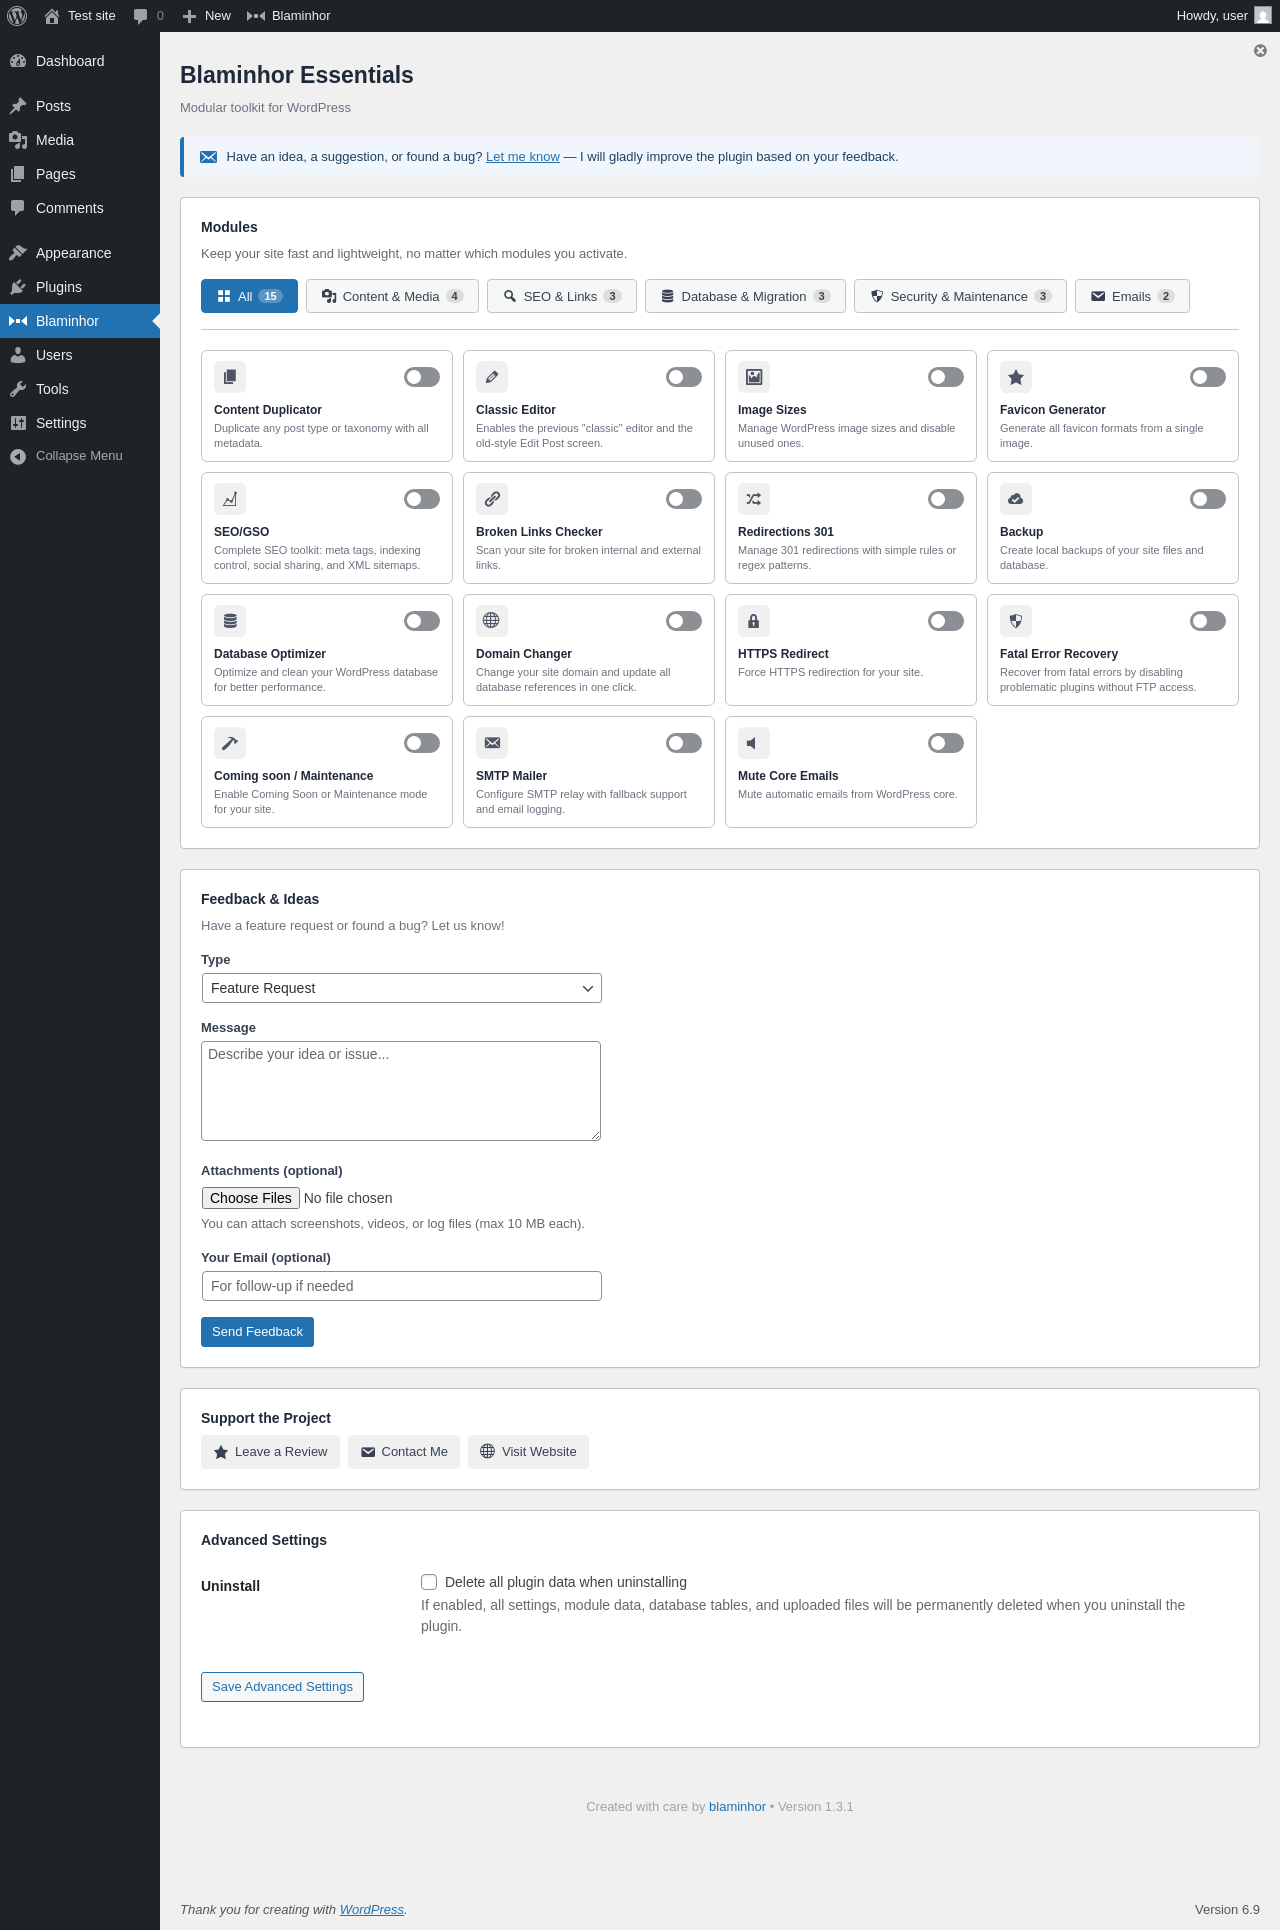This screenshot has height=1930, width=1280.
Task: Click the WordPress logo in admin bar
Action: click(x=17, y=16)
